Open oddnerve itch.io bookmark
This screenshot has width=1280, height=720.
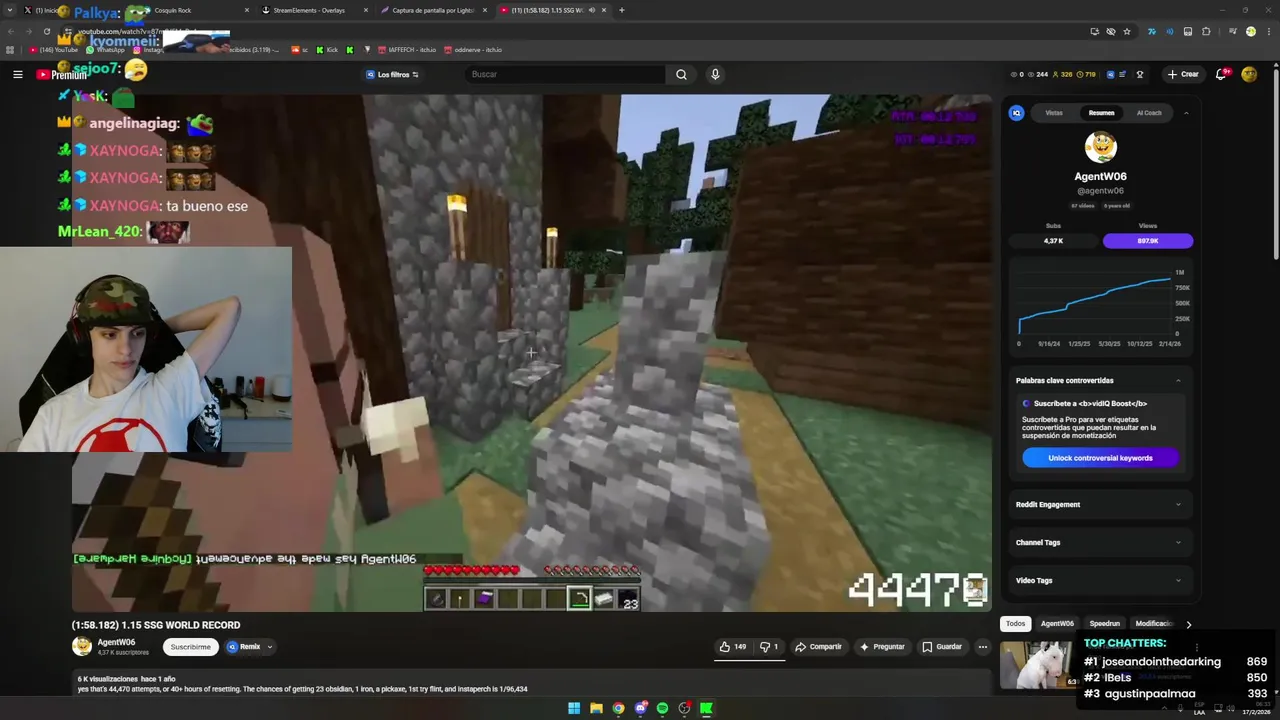click(x=472, y=49)
